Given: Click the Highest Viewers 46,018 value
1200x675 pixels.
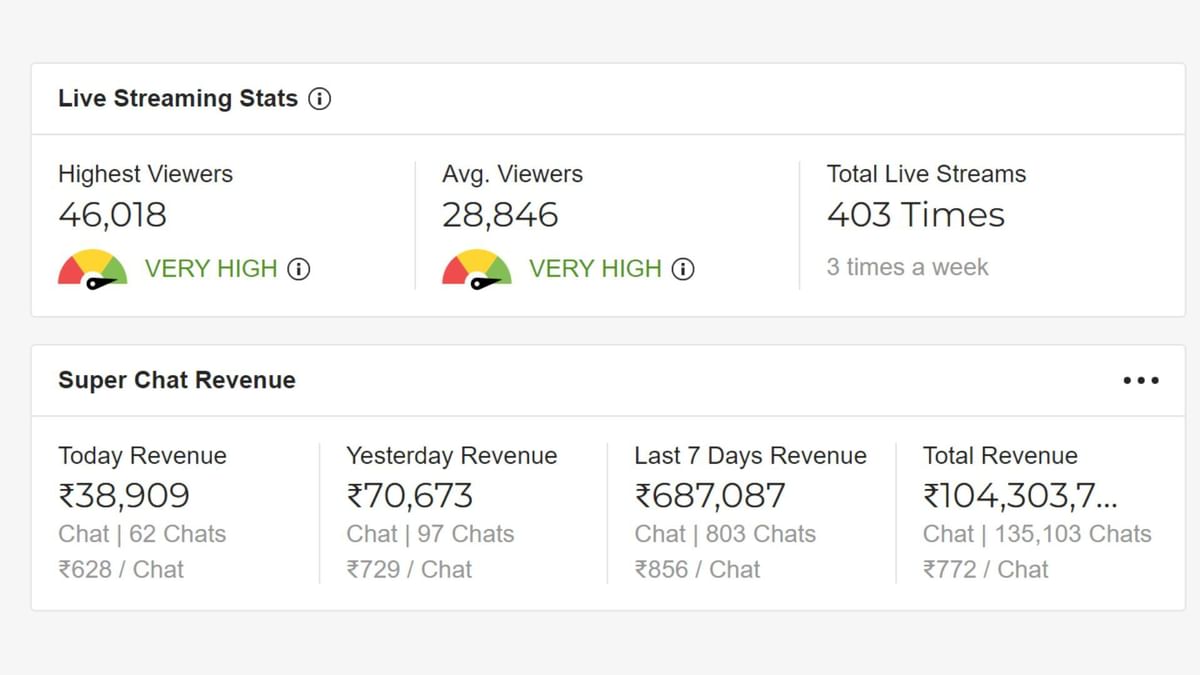Looking at the screenshot, I should point(111,214).
